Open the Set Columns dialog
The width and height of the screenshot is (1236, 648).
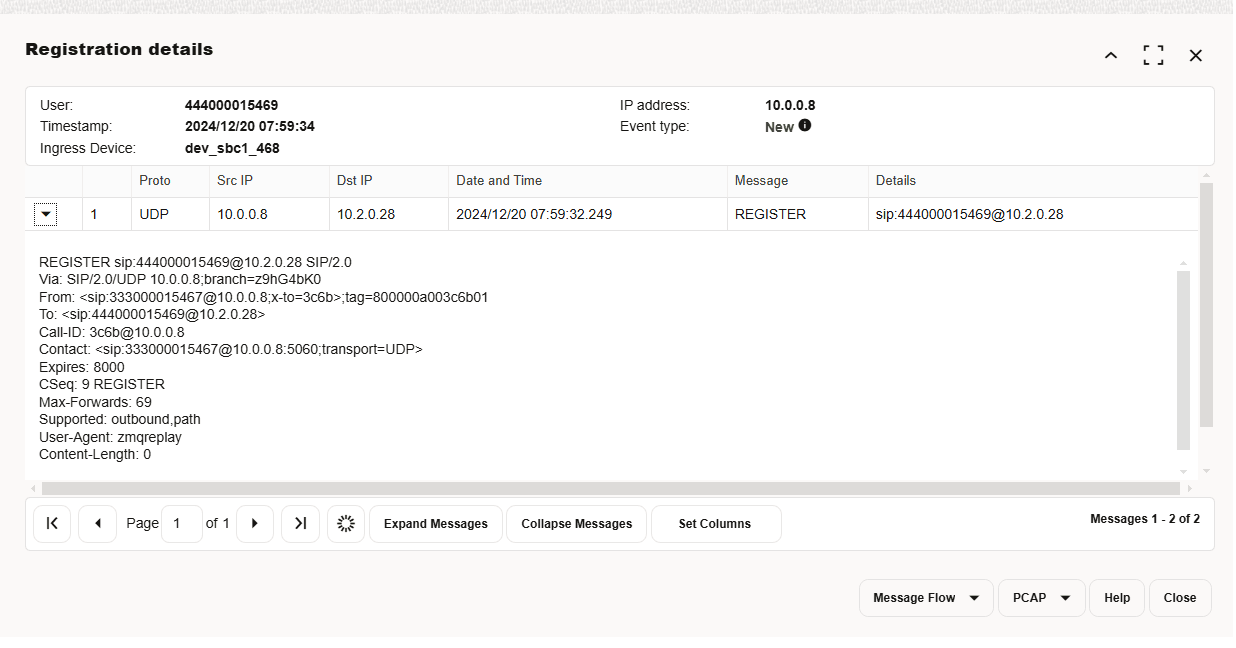point(716,523)
